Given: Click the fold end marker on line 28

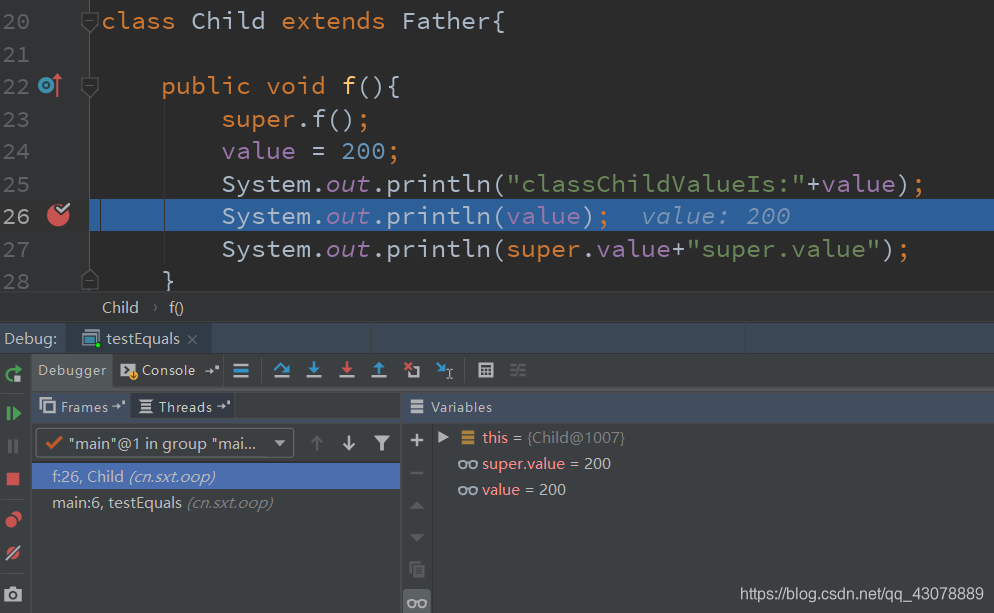Looking at the screenshot, I should [89, 280].
